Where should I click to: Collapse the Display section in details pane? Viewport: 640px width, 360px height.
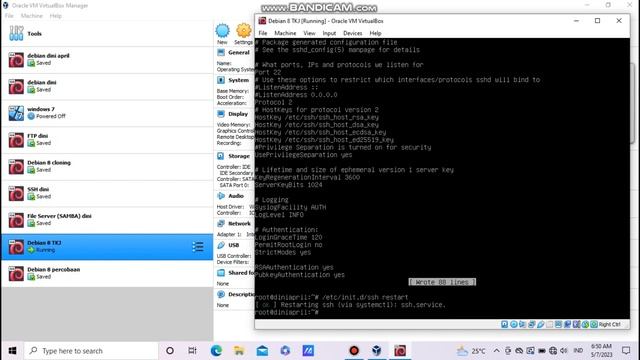(238, 114)
